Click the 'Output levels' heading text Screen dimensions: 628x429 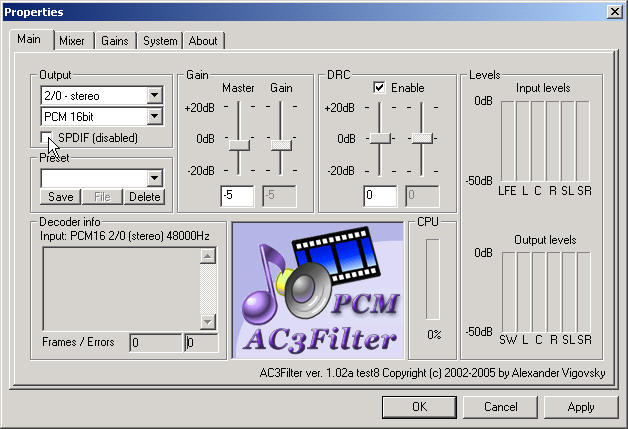pos(545,240)
